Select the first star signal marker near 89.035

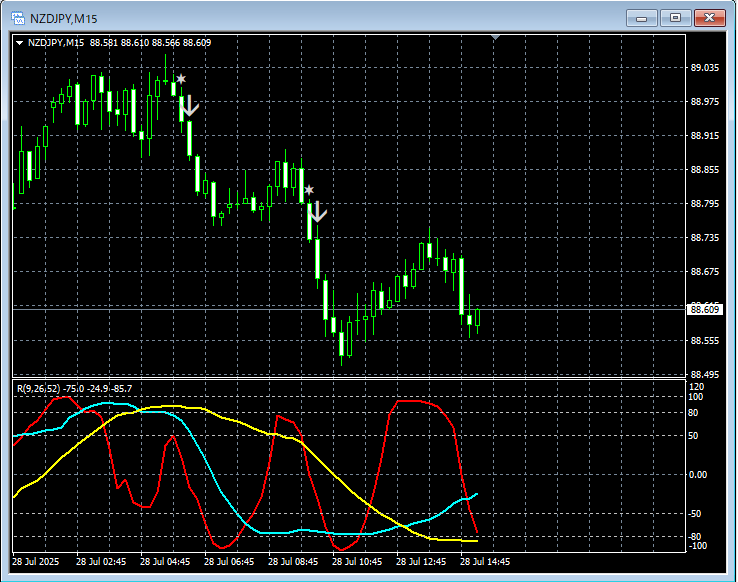(x=181, y=79)
